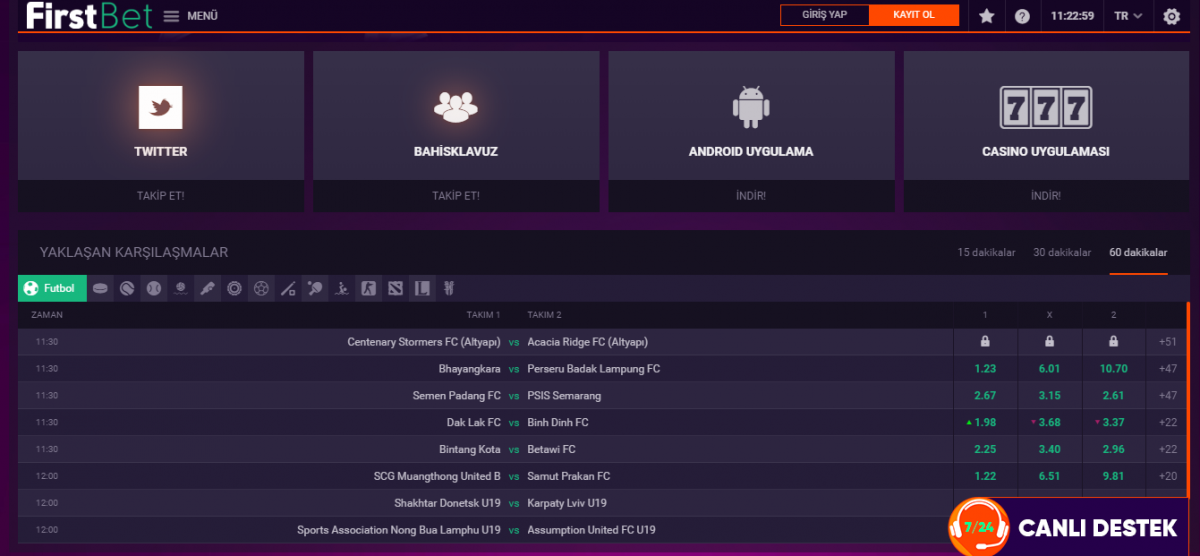Pick odds 1.22 on SCG Muangthong United B
Screen dimensions: 1200x556
(985, 476)
